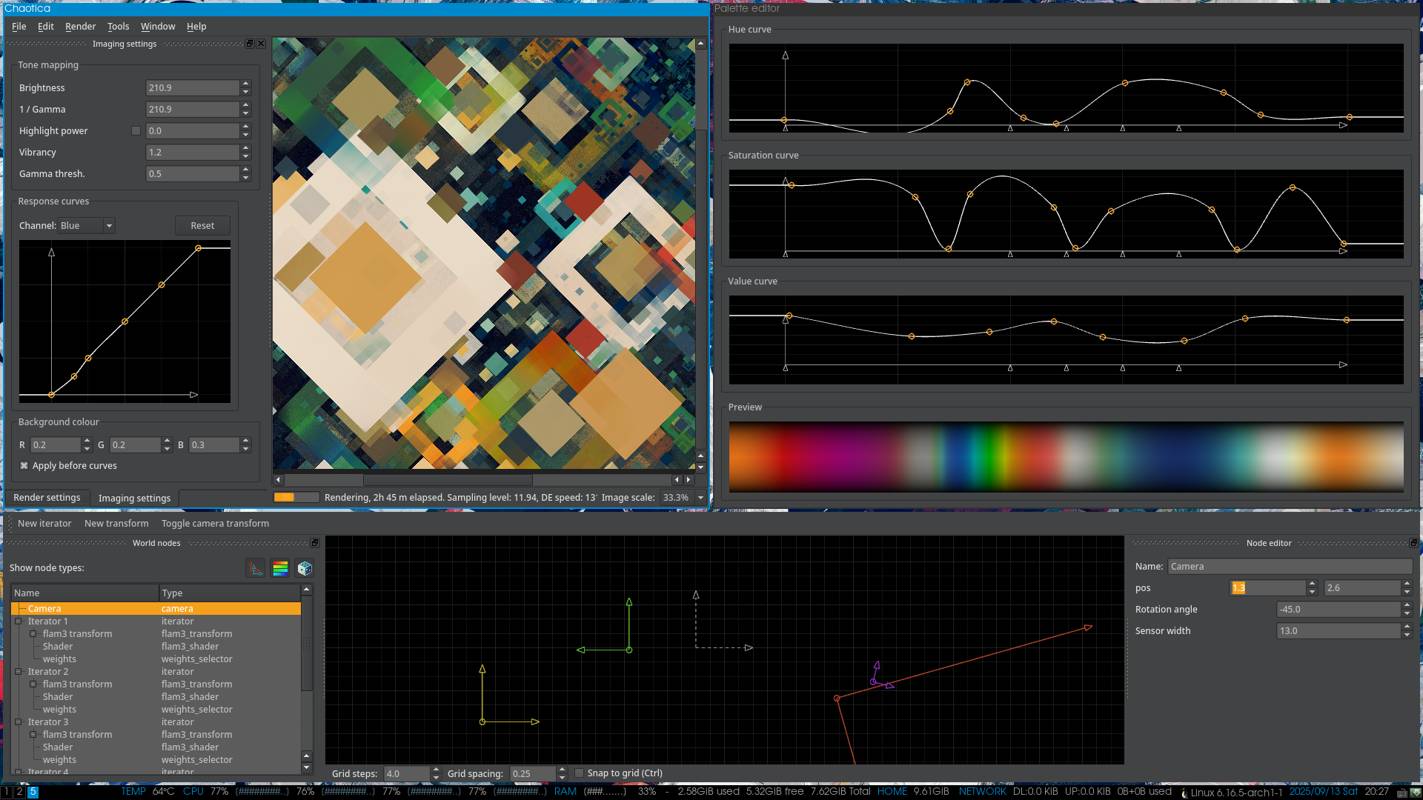Float the Imaging settings panel
The height and width of the screenshot is (800, 1423).
[249, 44]
